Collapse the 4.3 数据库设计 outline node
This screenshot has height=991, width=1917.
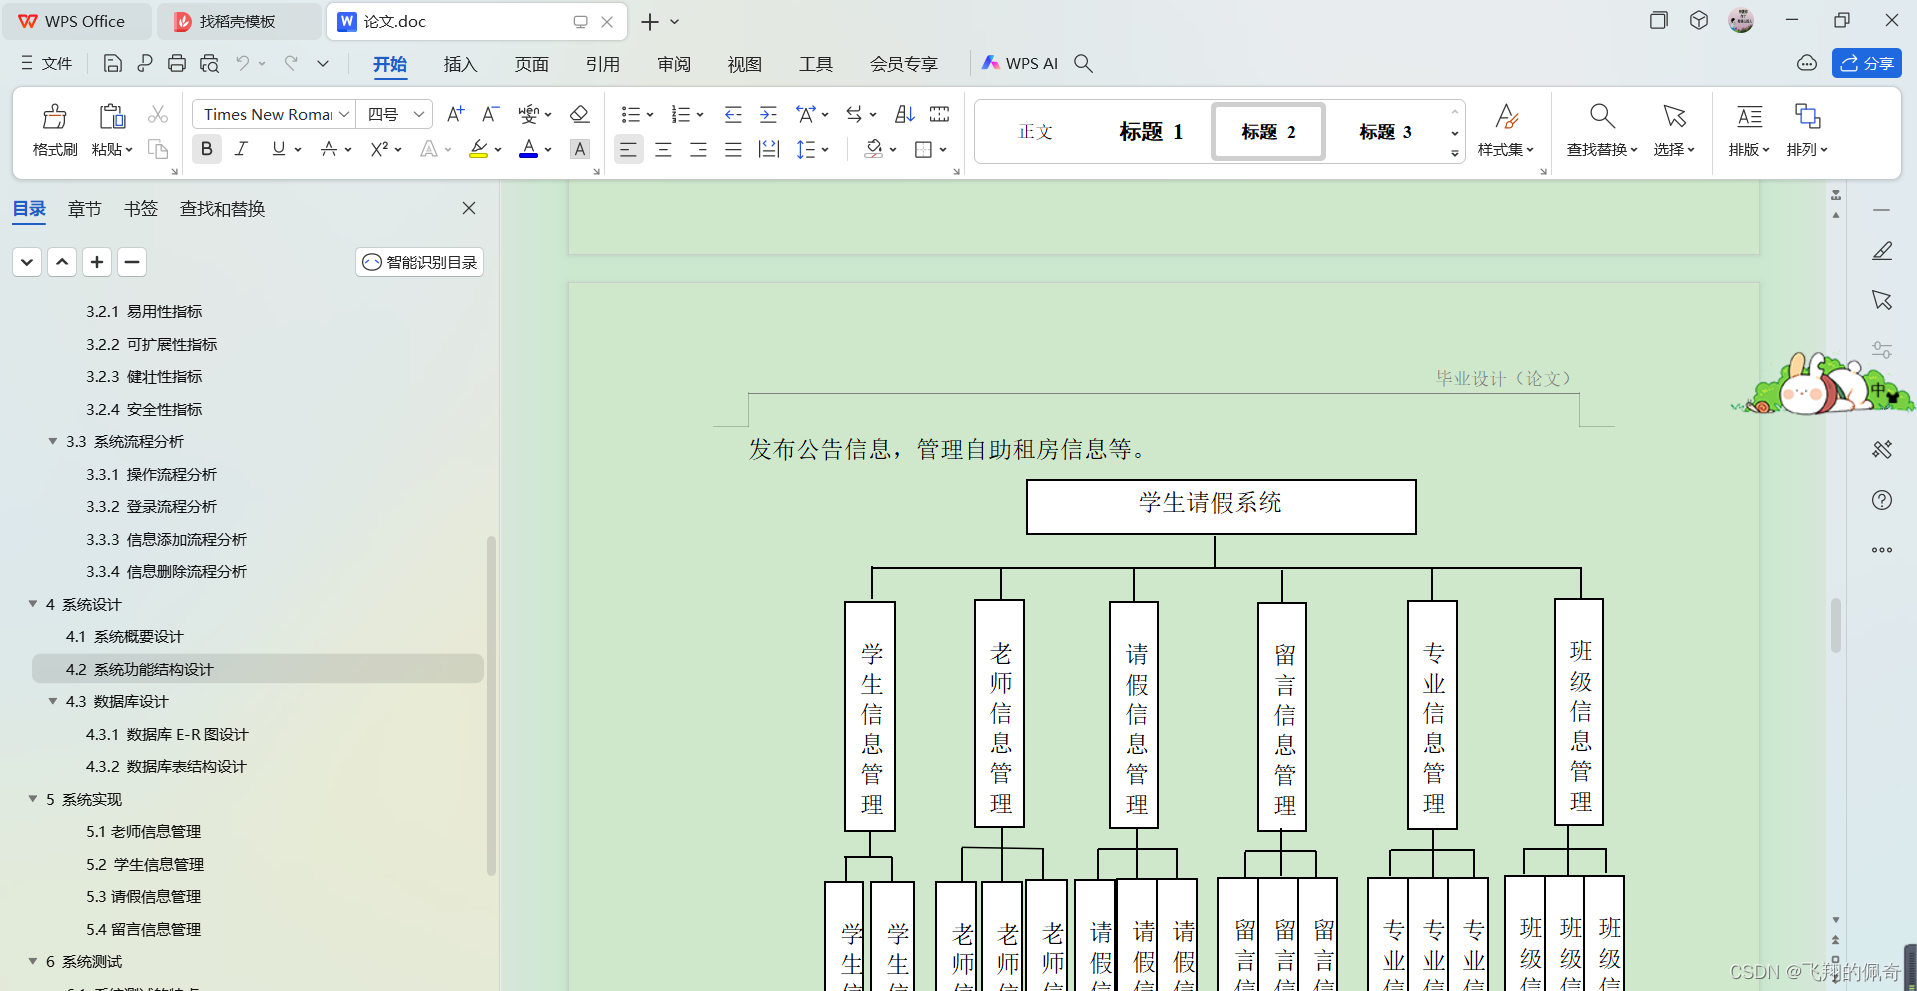coord(53,701)
